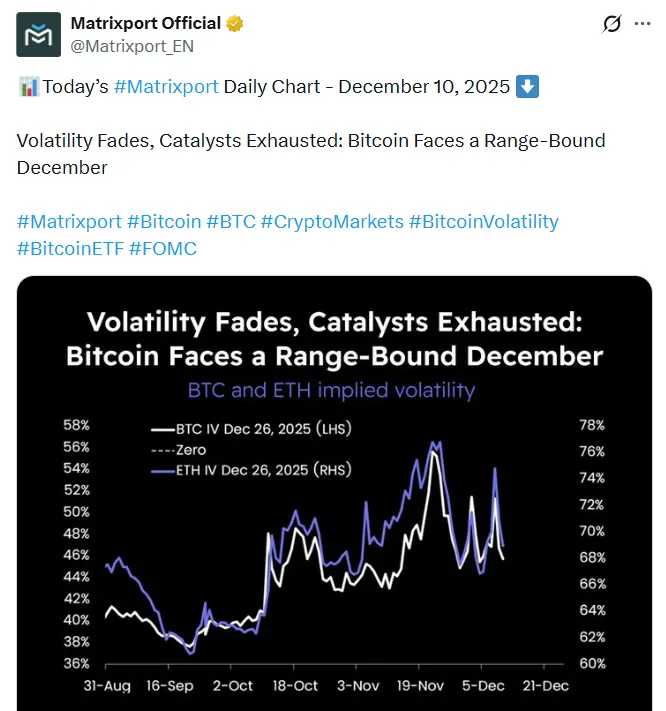Screen dimensions: 666x711
Task: Click the chart title heading text
Action: (334, 339)
